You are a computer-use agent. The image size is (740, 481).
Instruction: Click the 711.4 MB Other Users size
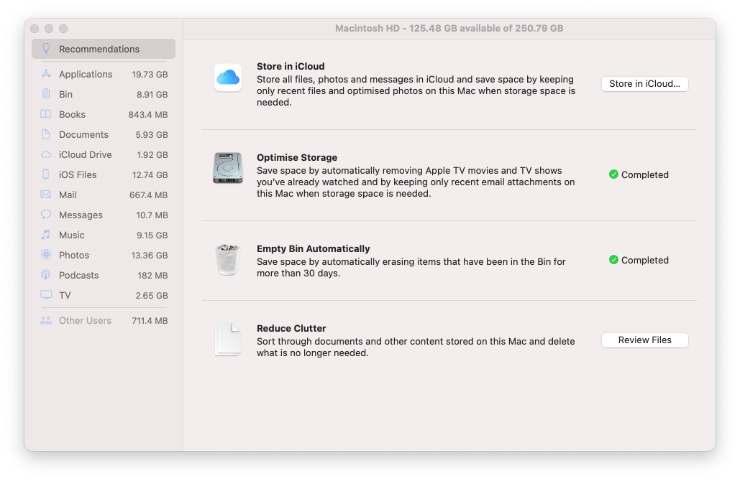coord(150,321)
